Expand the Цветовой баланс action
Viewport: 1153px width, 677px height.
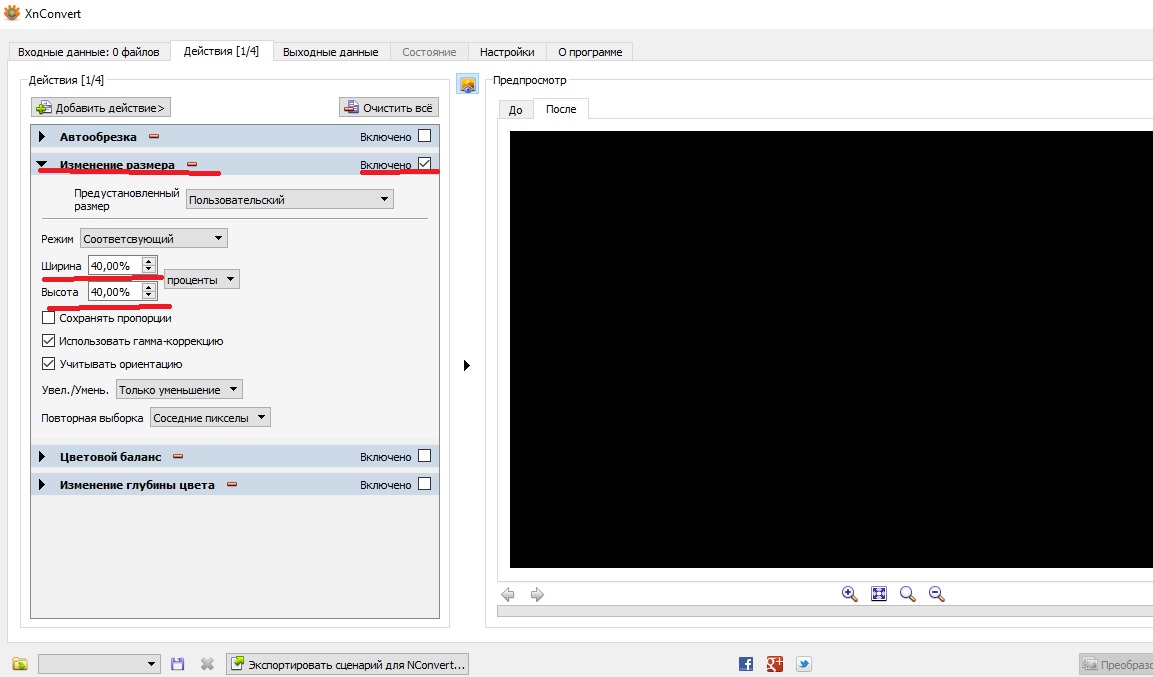coord(42,456)
